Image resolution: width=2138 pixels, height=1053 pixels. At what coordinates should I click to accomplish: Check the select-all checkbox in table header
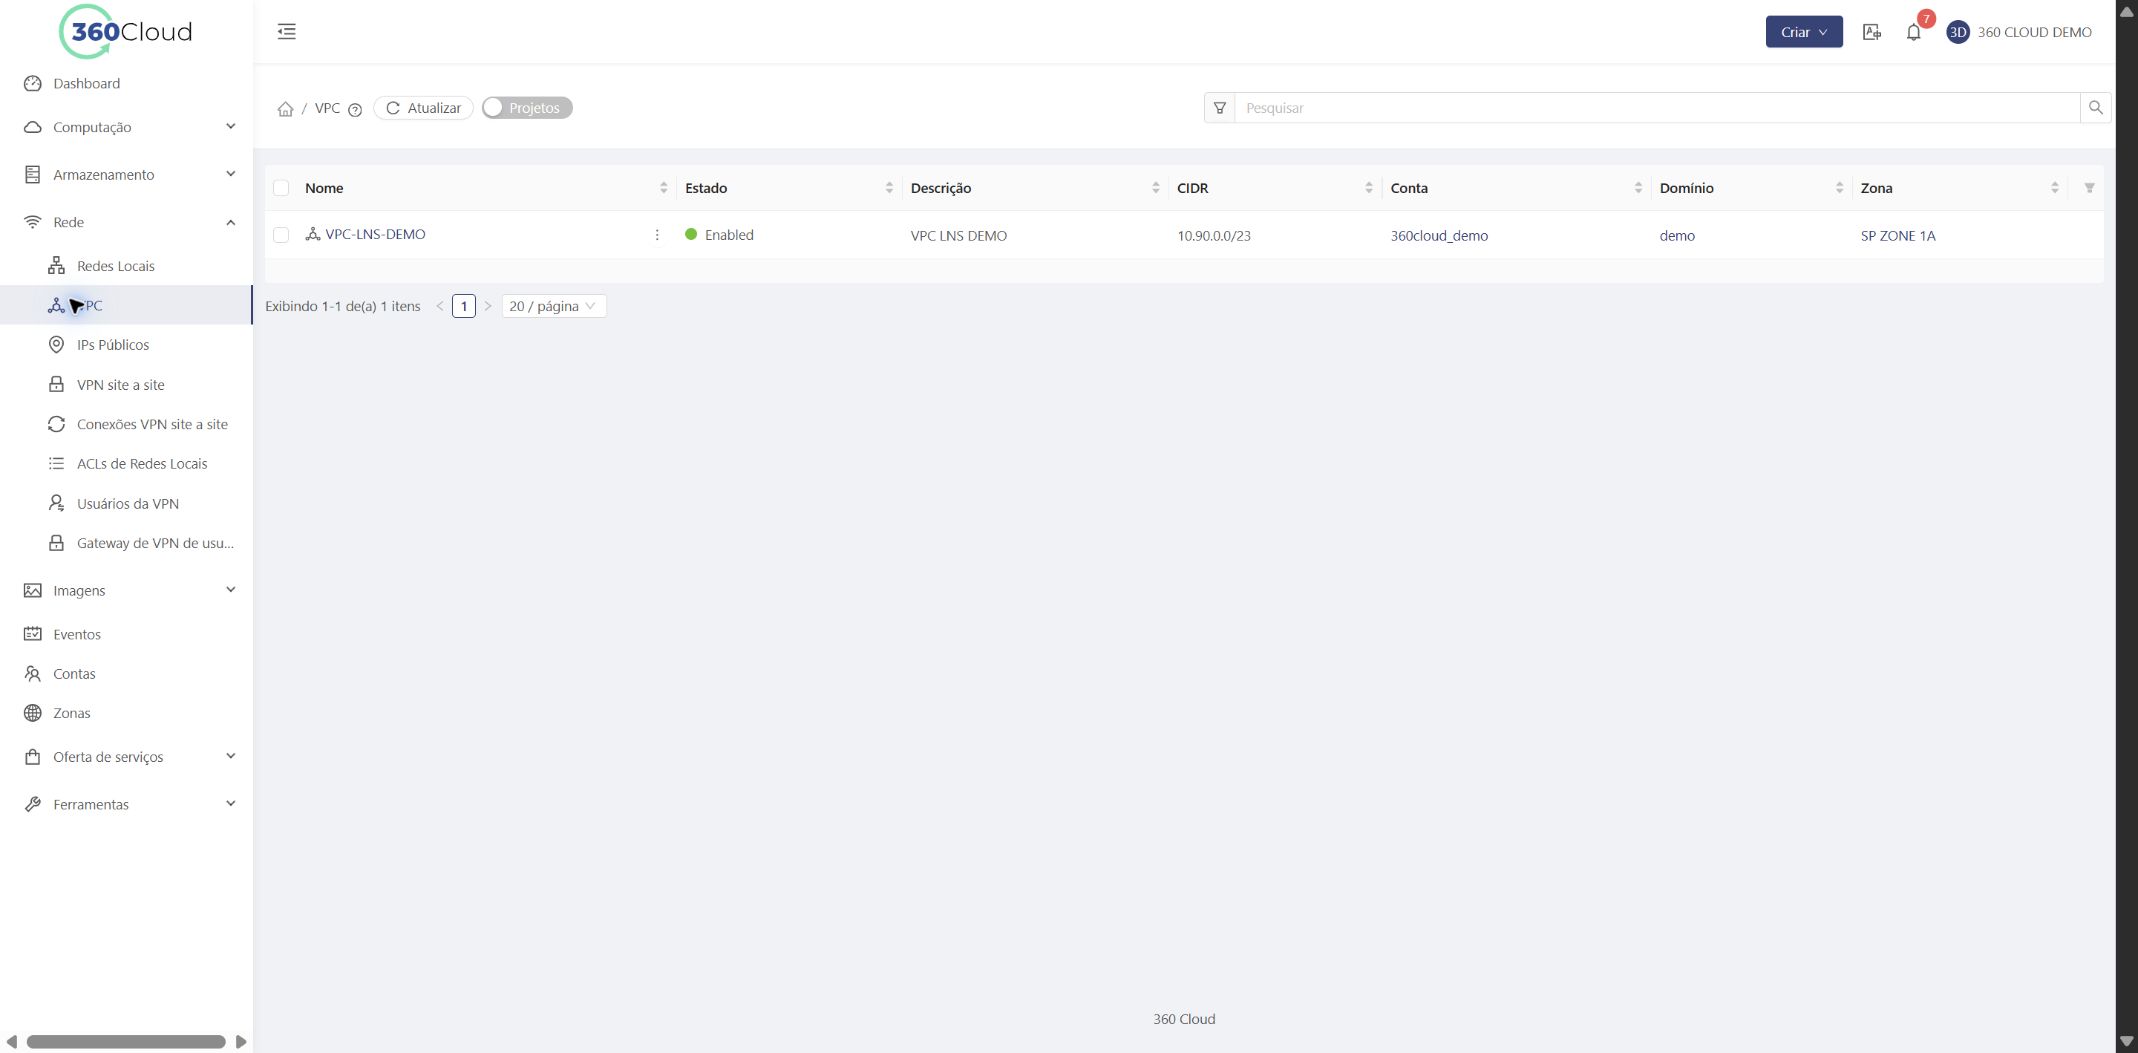281,188
